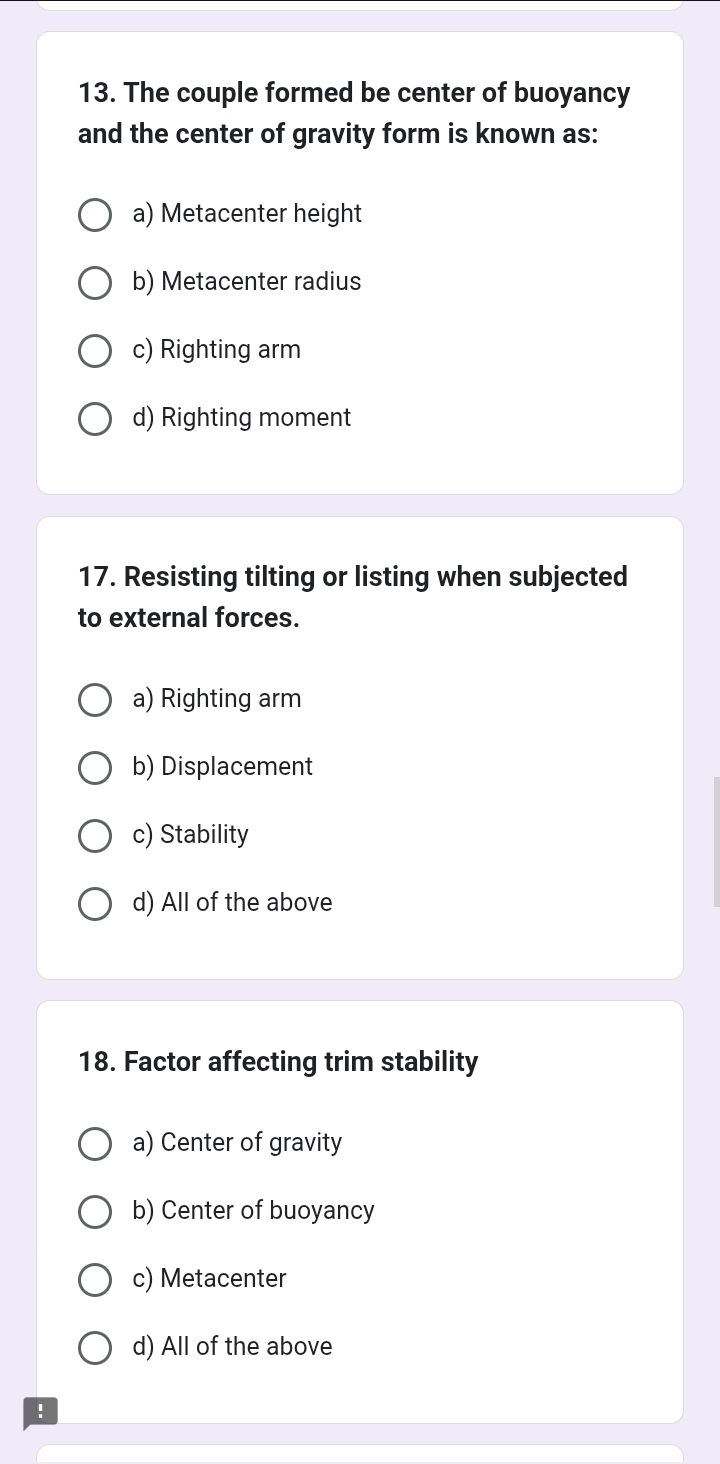The image size is (720, 1464).
Task: Click the 'Factor affecting trim stability' heading
Action: click(x=278, y=1062)
